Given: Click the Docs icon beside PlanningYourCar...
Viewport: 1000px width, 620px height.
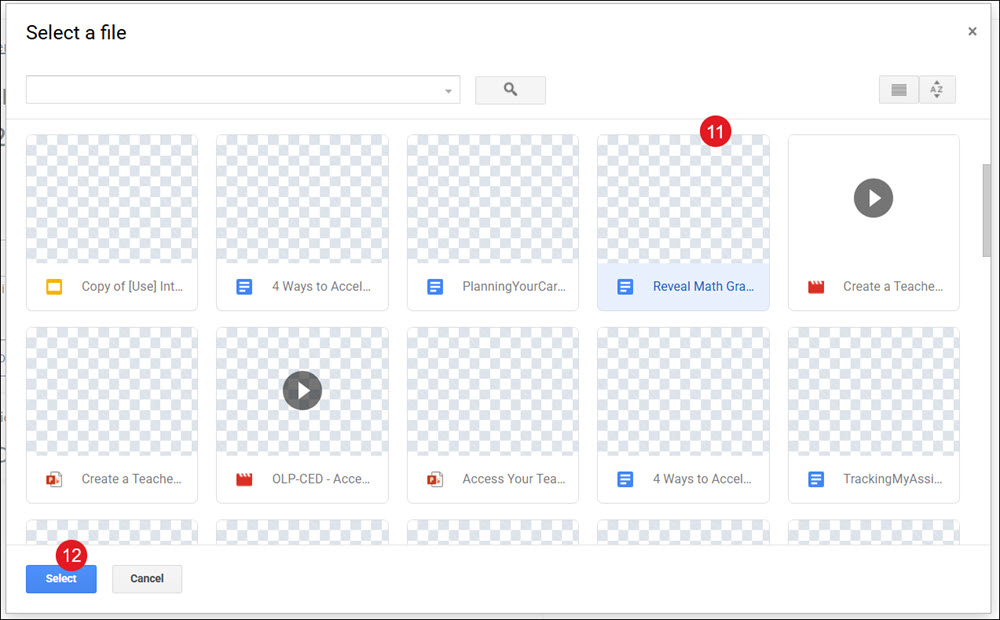Looking at the screenshot, I should pyautogui.click(x=435, y=287).
